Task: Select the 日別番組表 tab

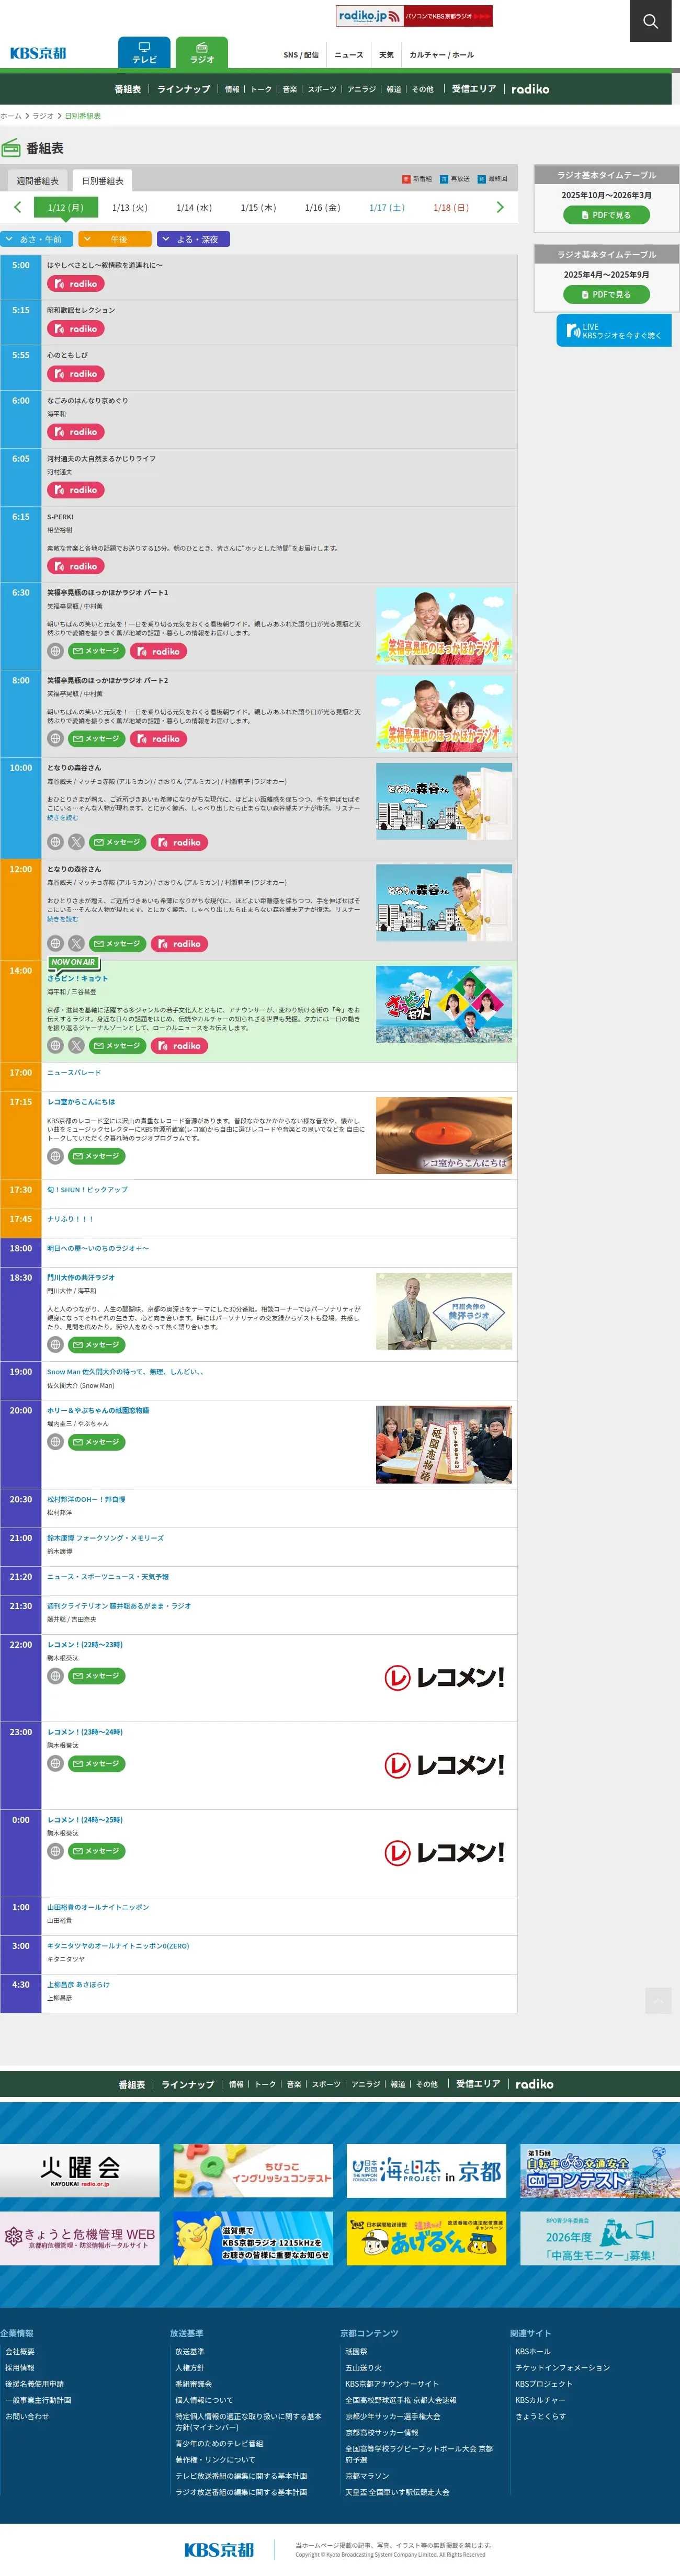Action: [102, 181]
